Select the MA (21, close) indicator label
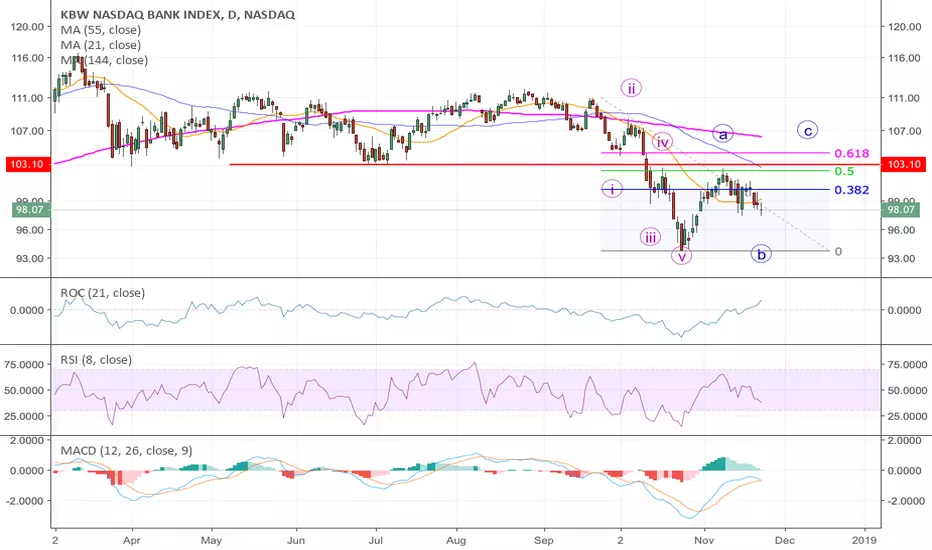932x550 pixels. point(100,45)
